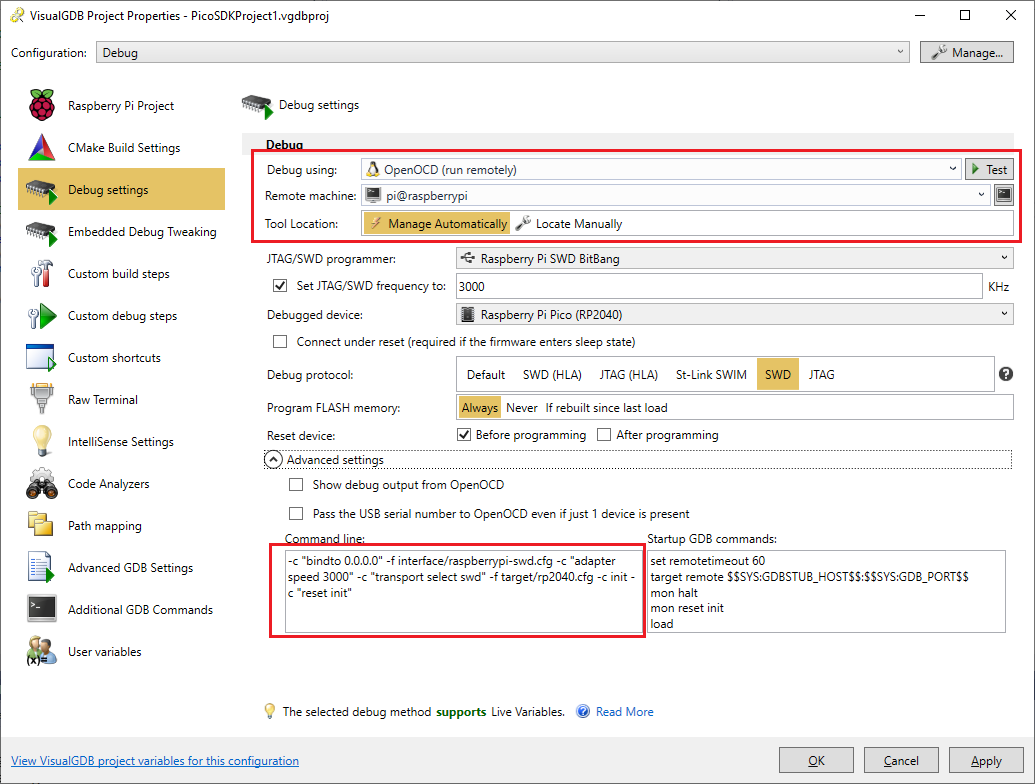The width and height of the screenshot is (1035, 784).
Task: Click the Embedded Debug Tweaking chip icon
Action: [42, 233]
